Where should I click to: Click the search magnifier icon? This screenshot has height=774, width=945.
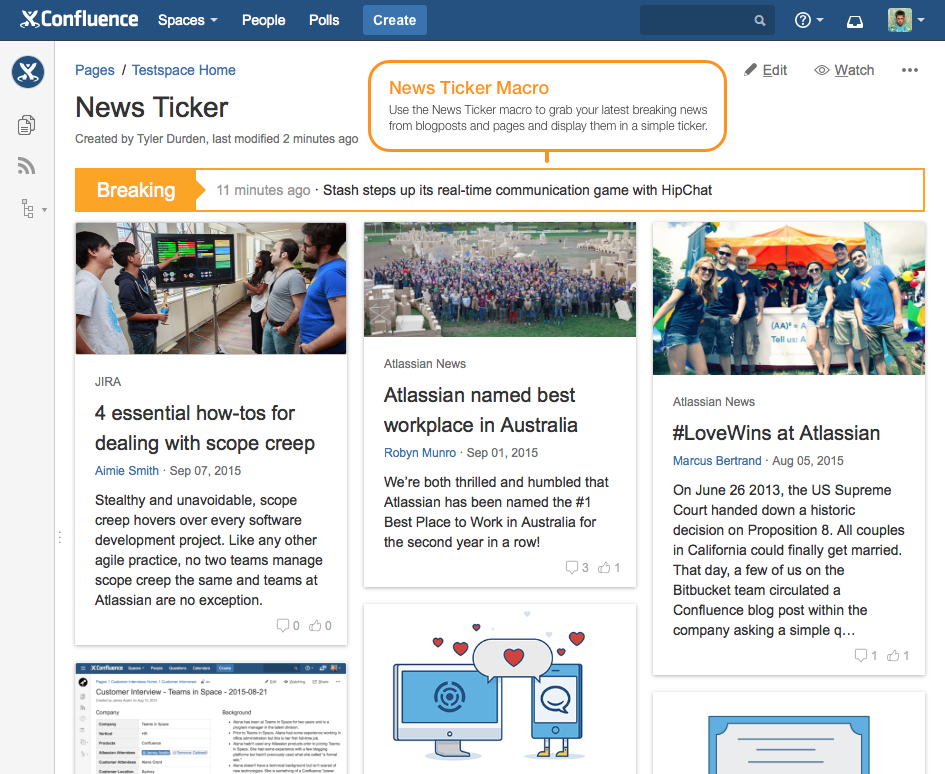[759, 20]
